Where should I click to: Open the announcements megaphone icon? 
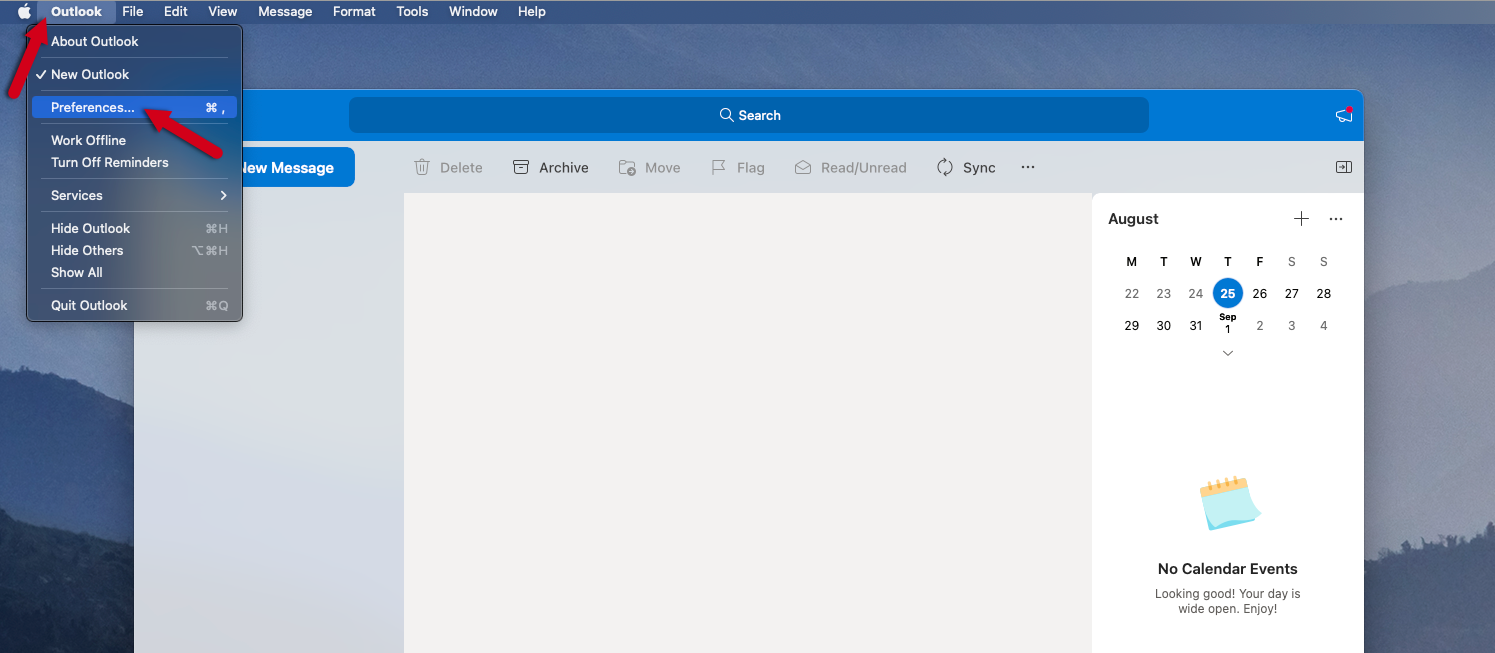1344,115
